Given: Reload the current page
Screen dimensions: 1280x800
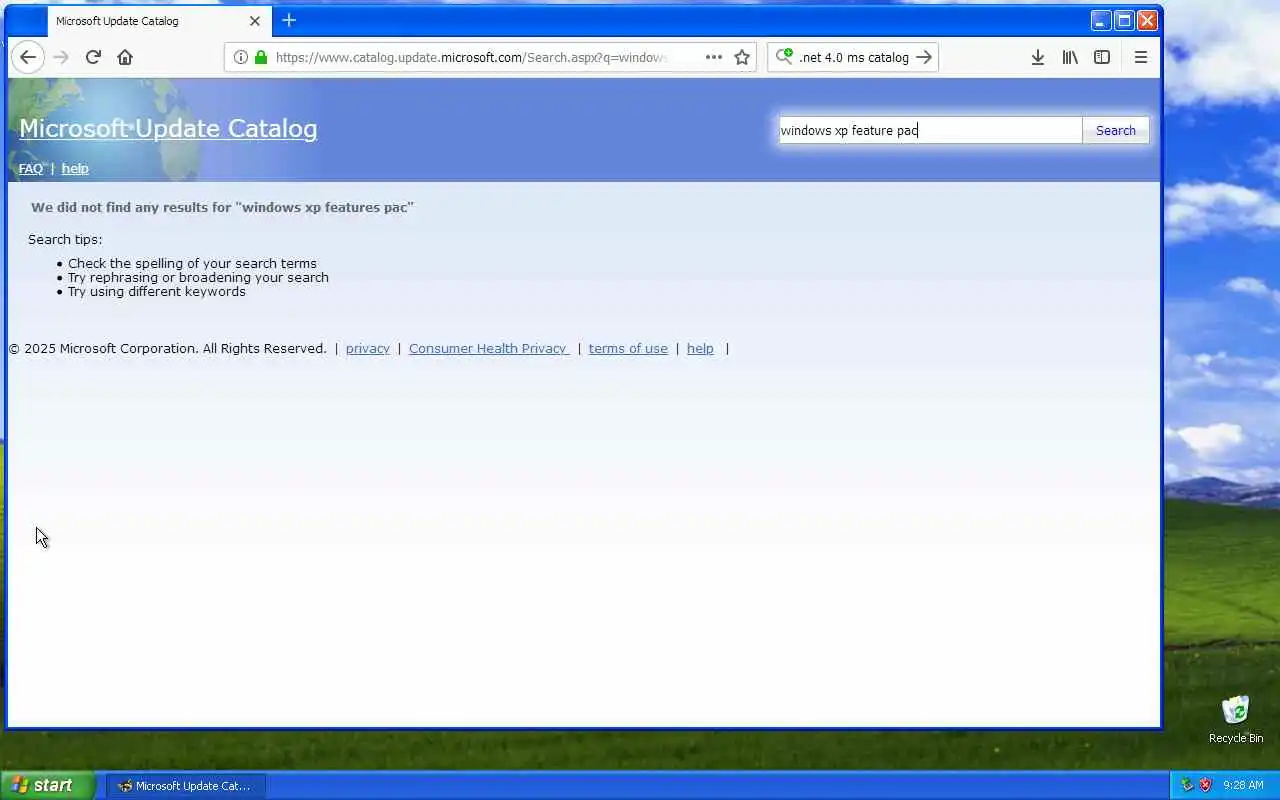Looking at the screenshot, I should point(93,57).
